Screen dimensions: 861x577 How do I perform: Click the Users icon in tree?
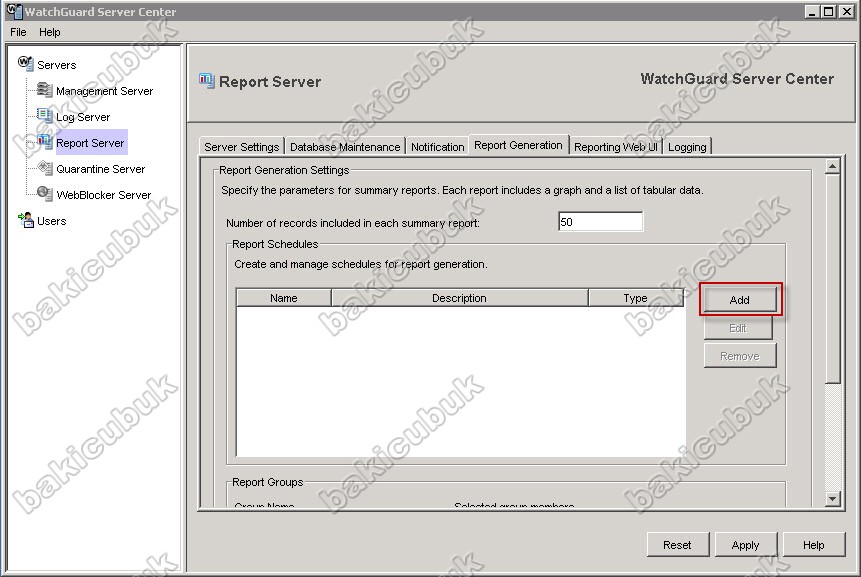coord(26,220)
